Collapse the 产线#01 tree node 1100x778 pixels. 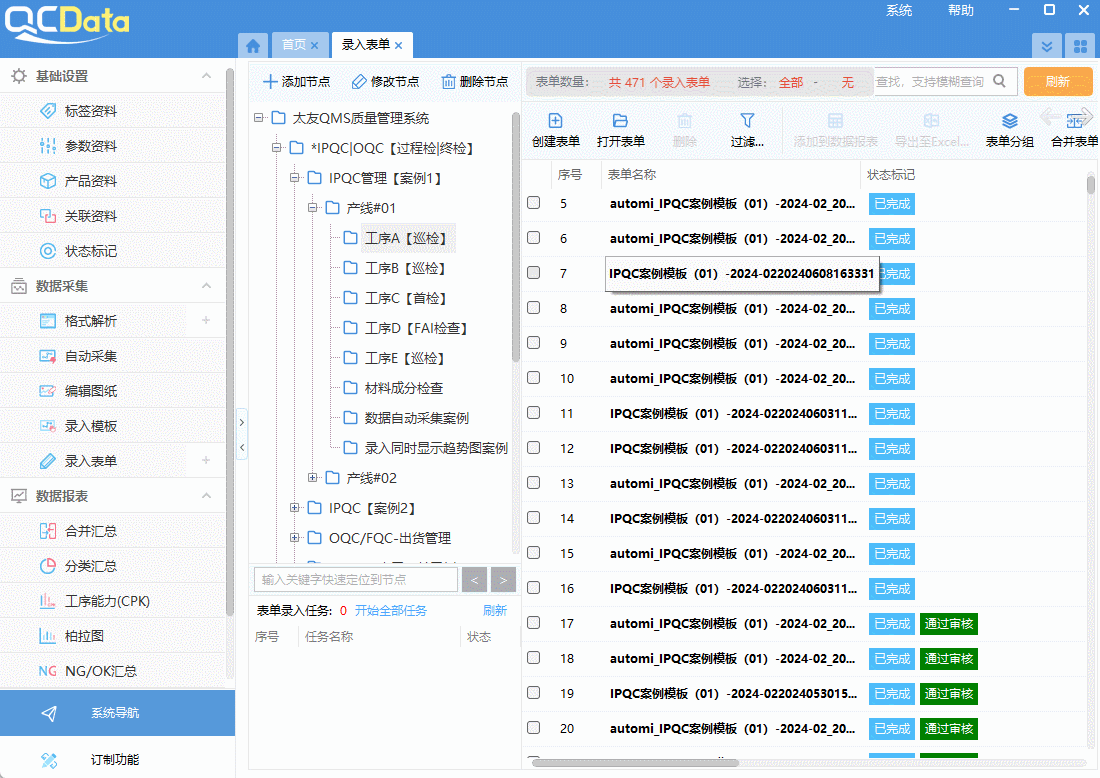tap(313, 208)
